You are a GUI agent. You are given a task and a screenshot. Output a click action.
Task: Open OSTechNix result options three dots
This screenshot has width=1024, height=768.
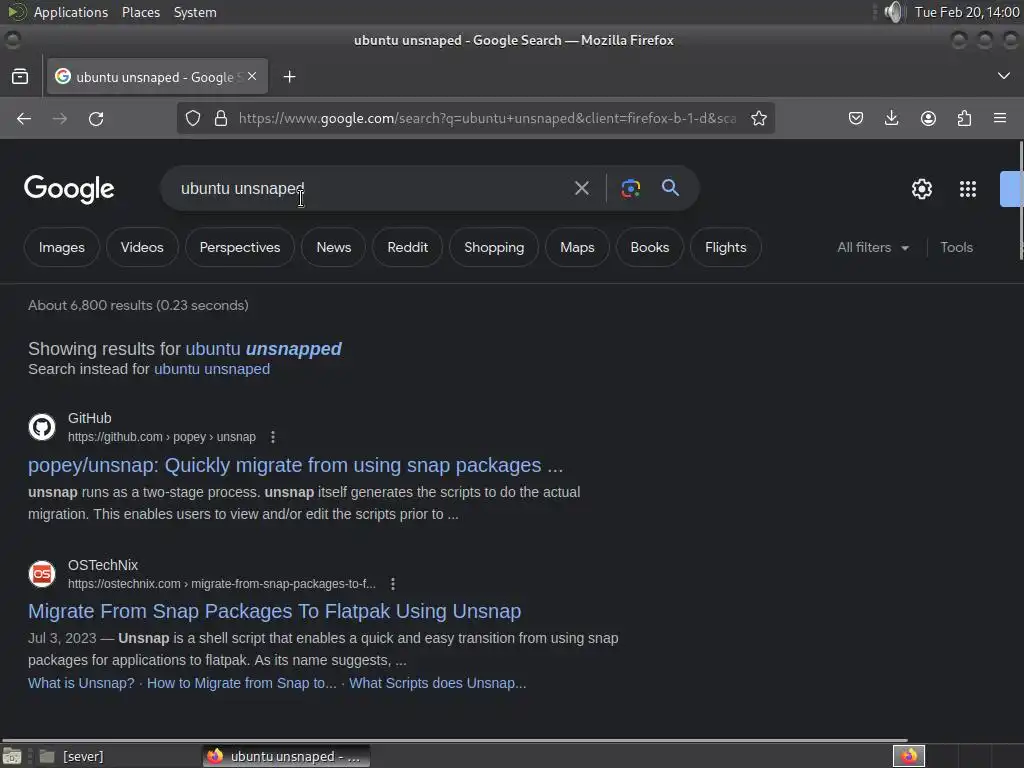392,584
